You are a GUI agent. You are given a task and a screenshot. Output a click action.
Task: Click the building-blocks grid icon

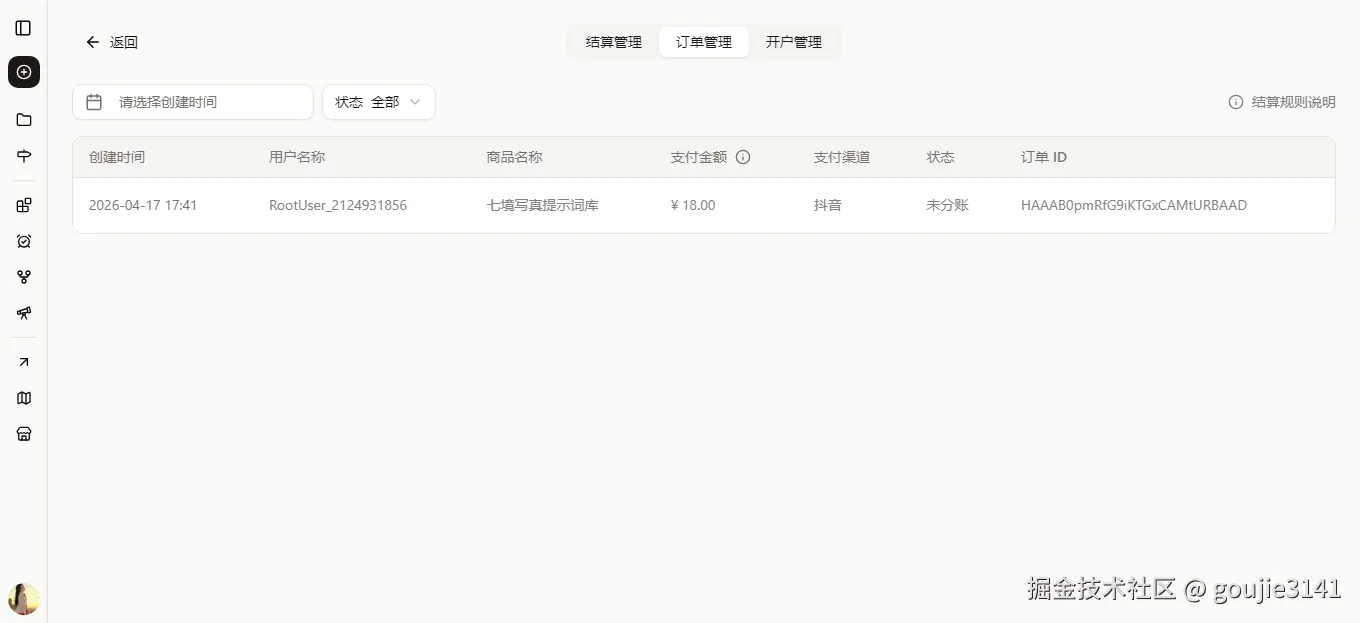coord(23,205)
